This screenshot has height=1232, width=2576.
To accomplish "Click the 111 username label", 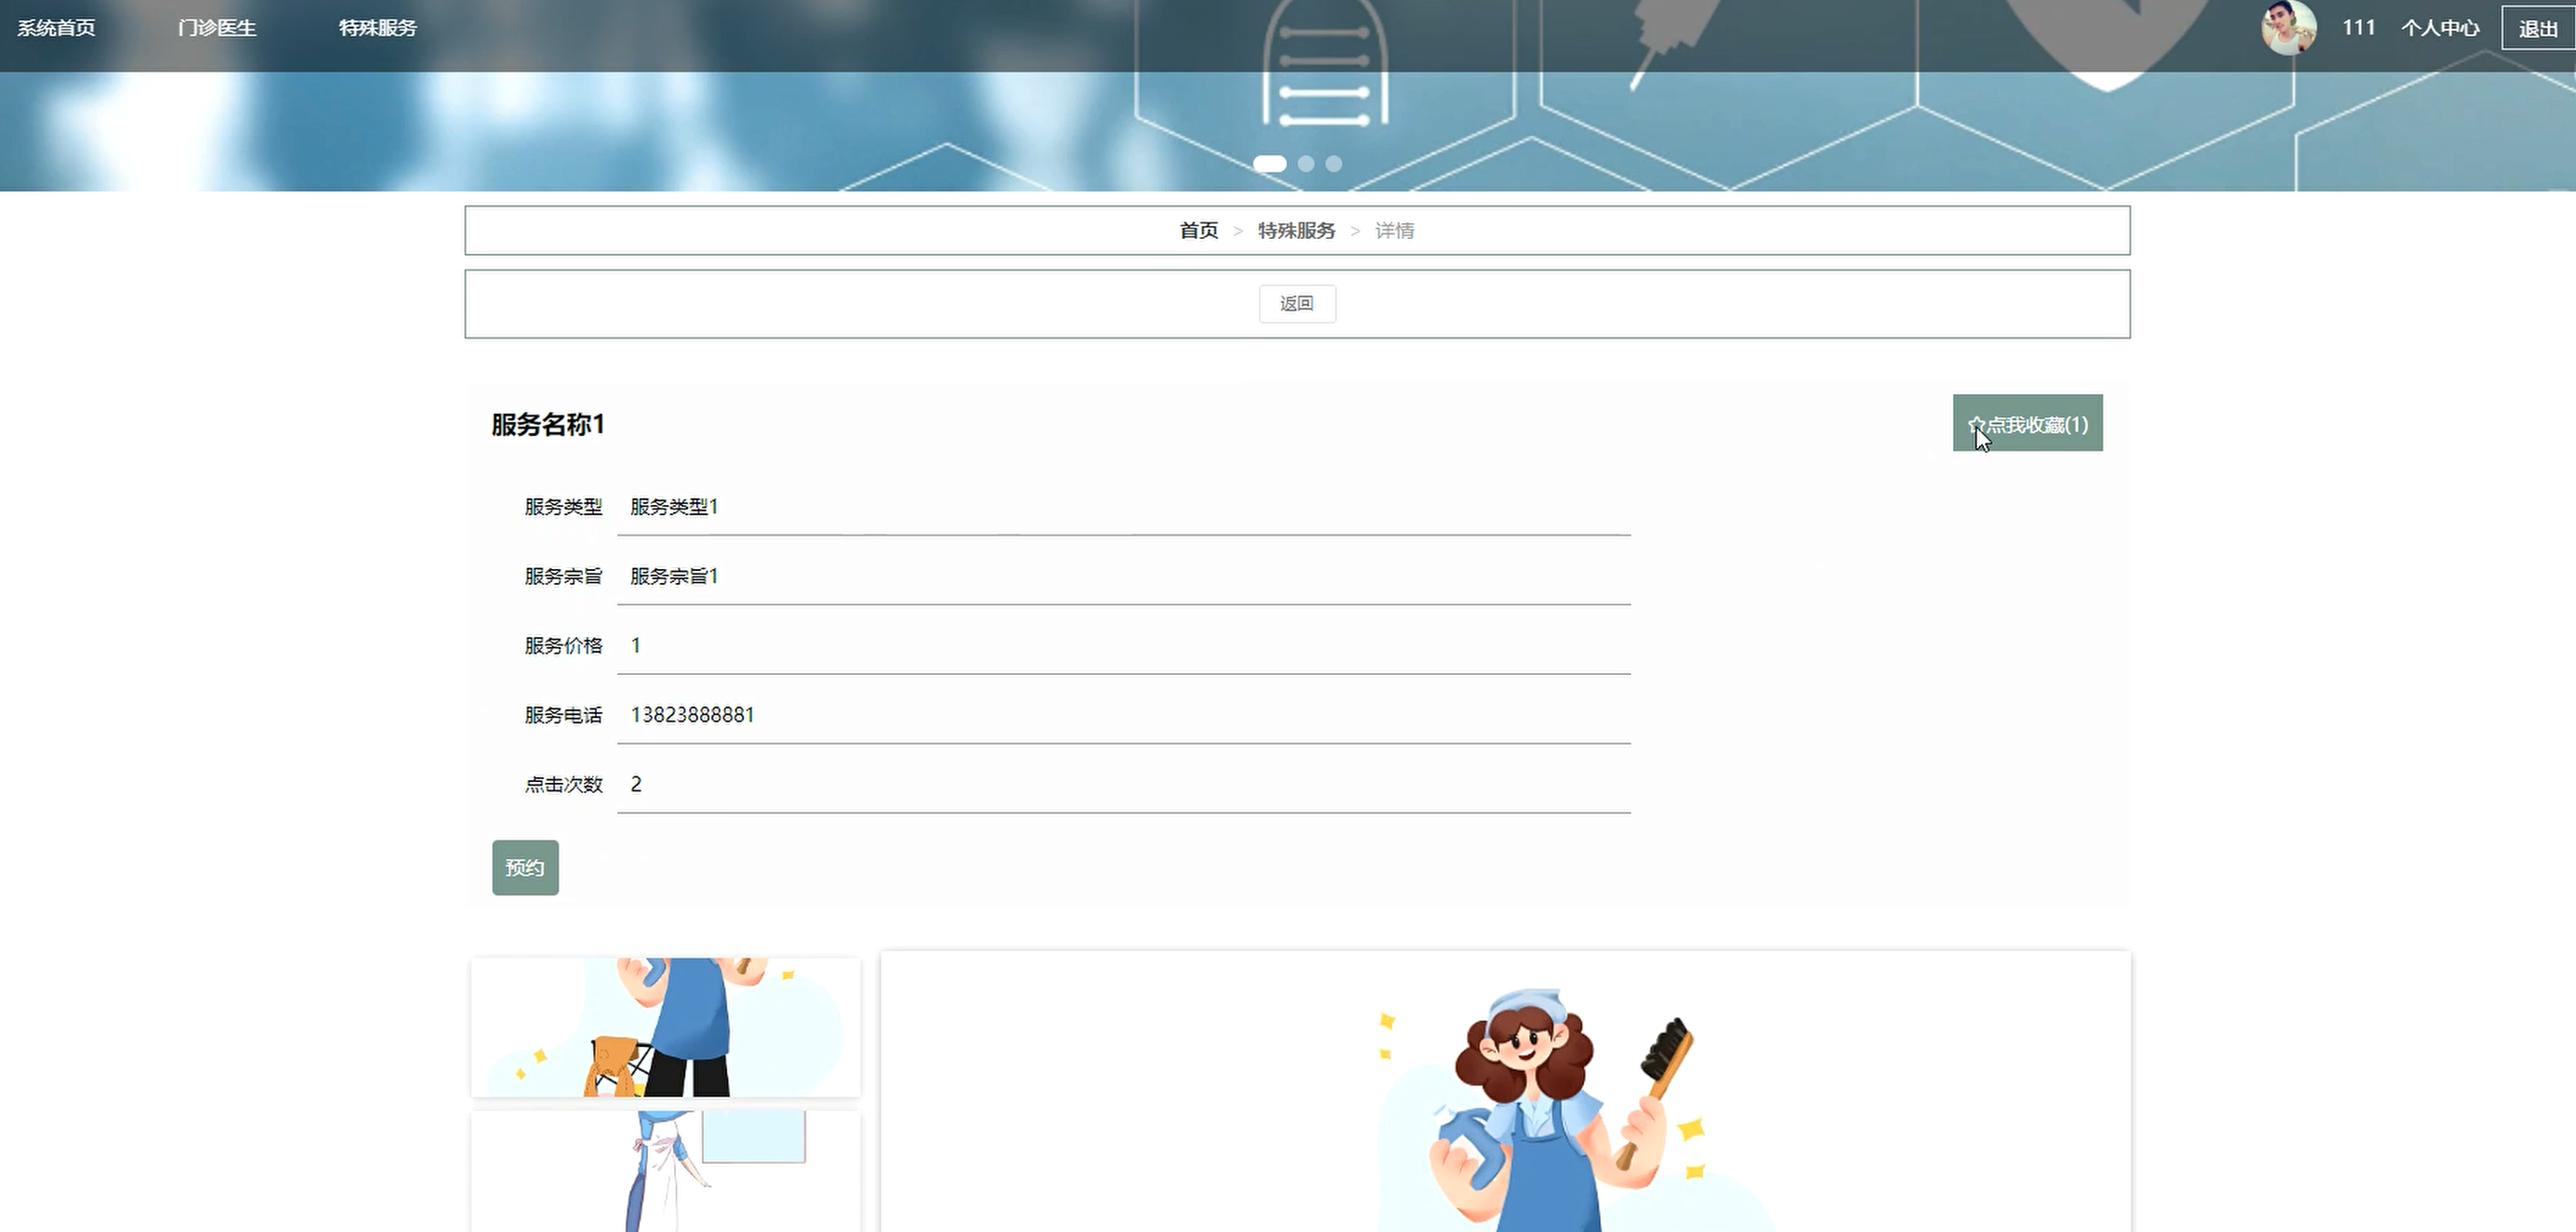I will 2358,28.
